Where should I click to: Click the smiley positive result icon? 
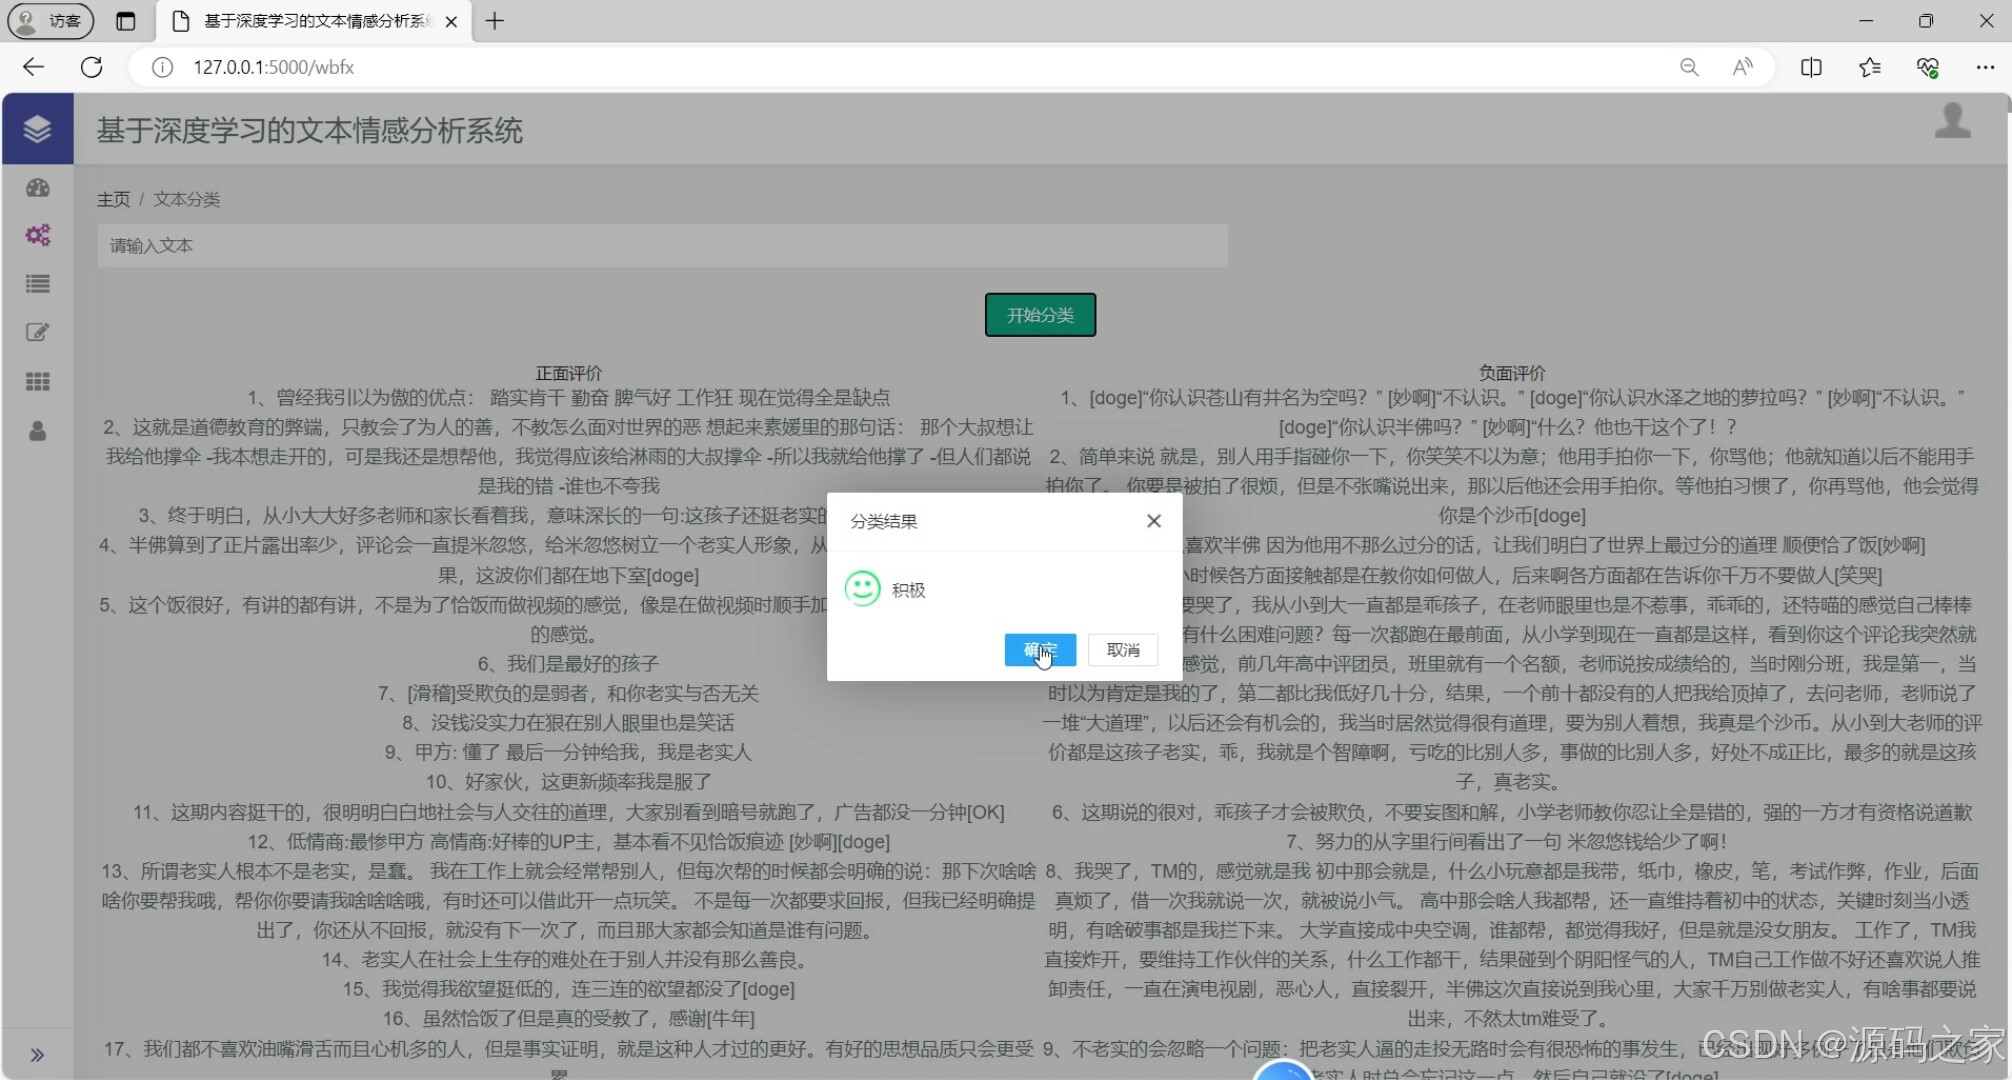(861, 590)
